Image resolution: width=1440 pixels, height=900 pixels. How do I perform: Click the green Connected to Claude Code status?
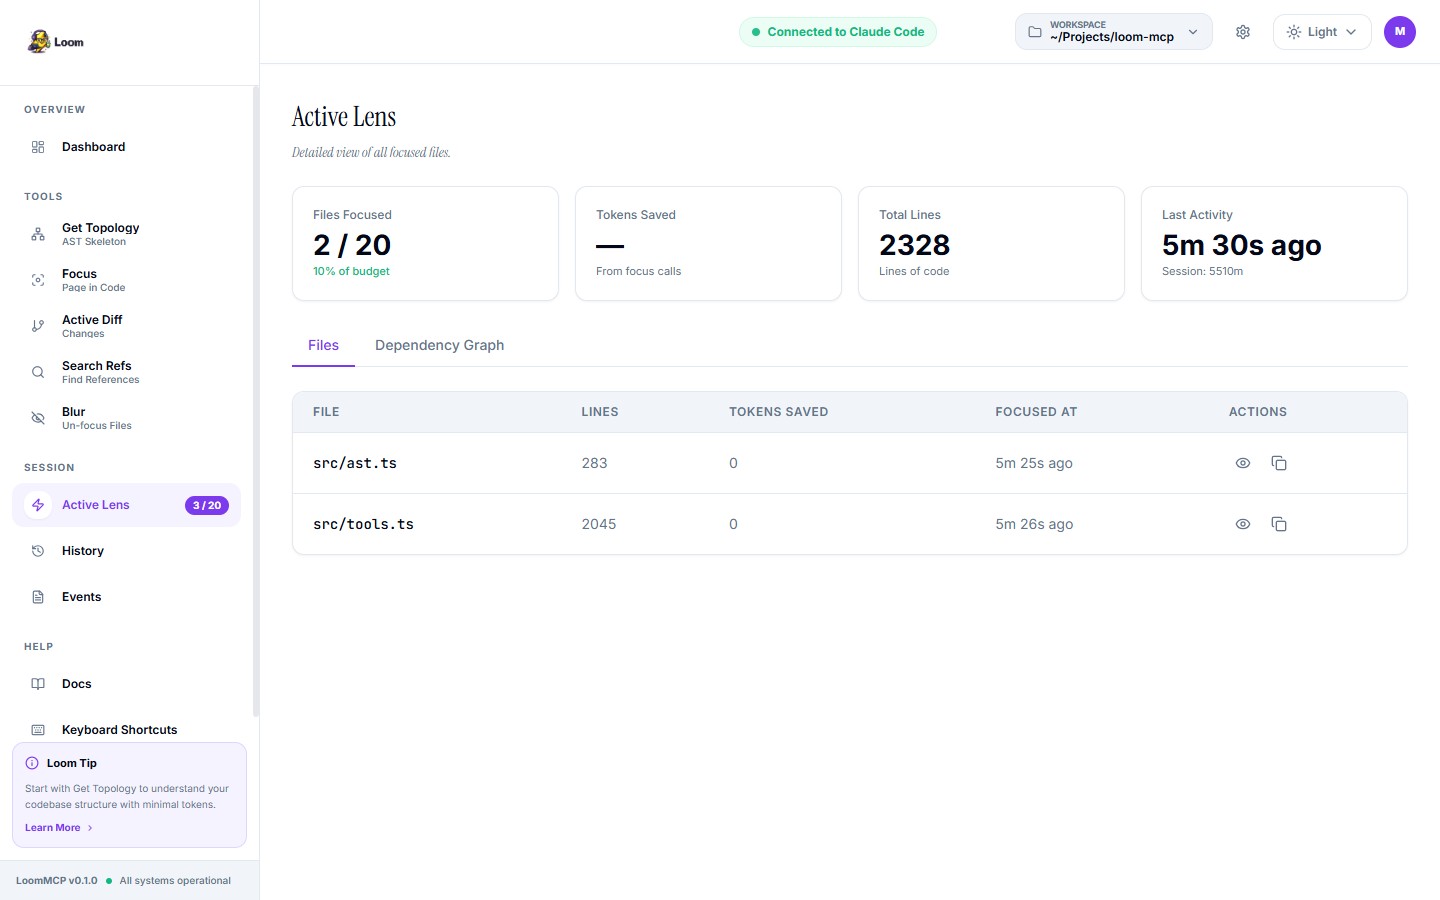[x=837, y=31]
